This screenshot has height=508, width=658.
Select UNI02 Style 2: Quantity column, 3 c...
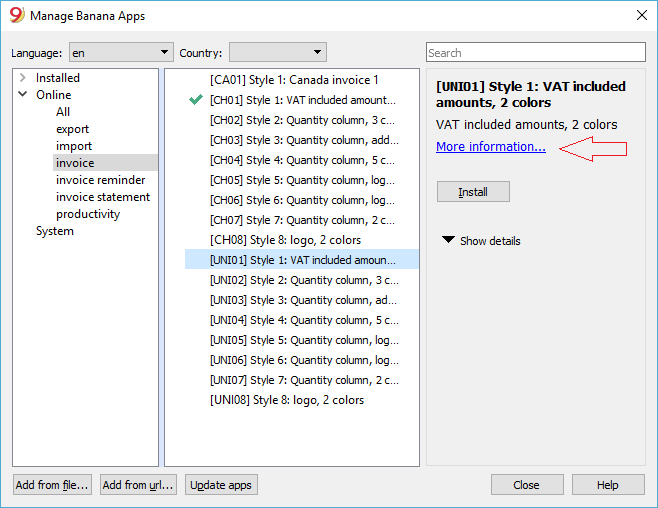tap(304, 280)
